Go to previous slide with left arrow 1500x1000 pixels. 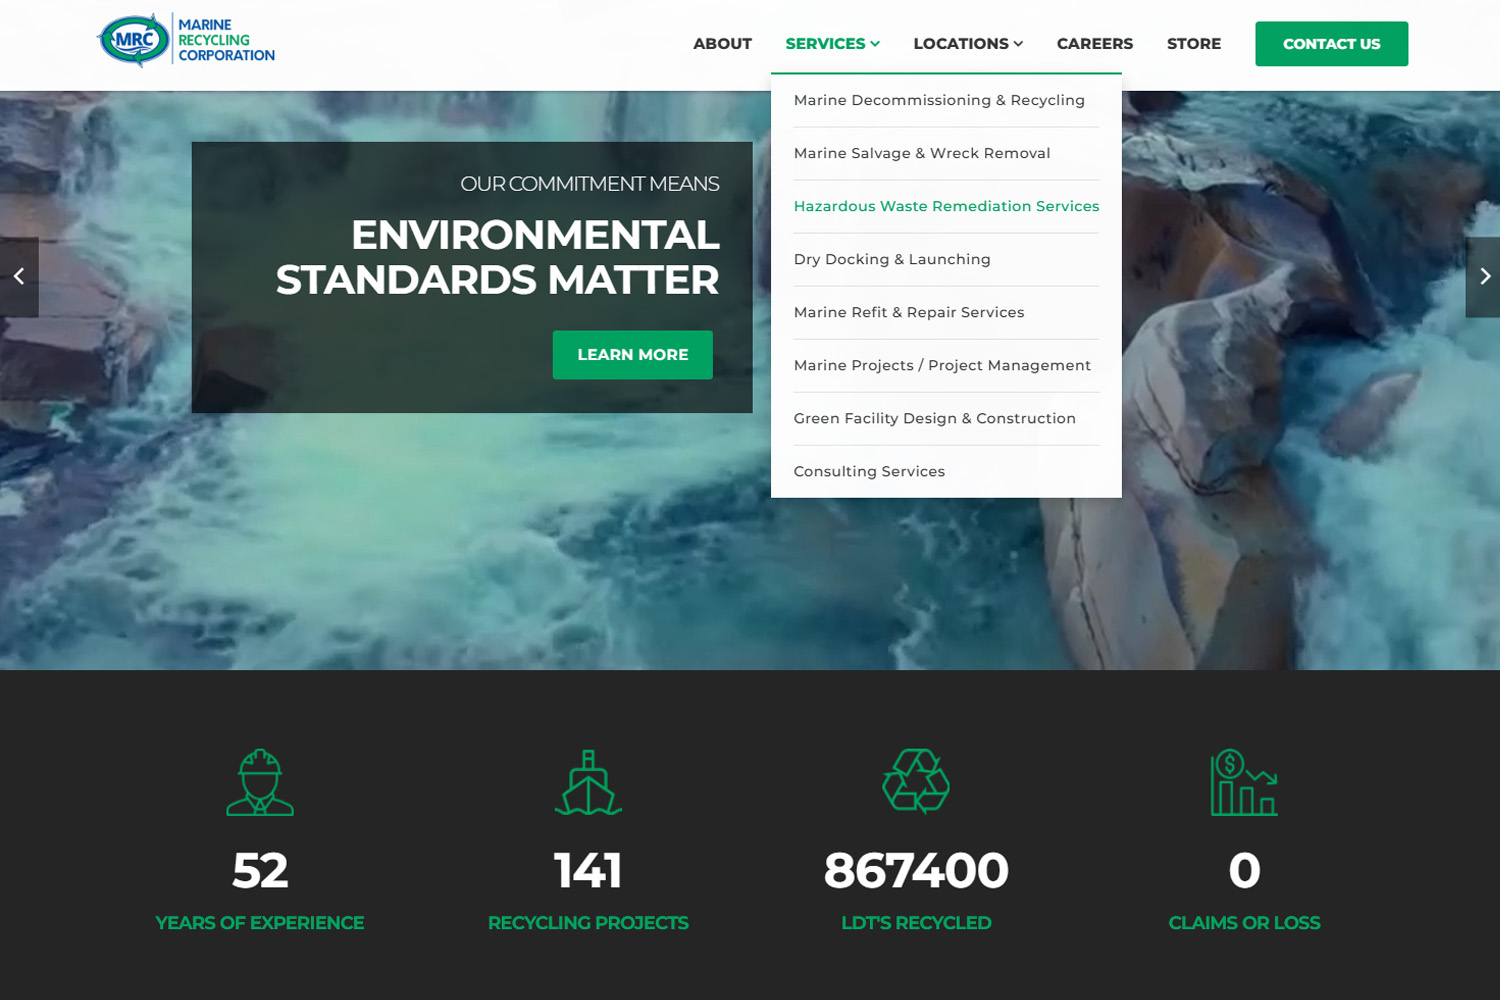19,277
